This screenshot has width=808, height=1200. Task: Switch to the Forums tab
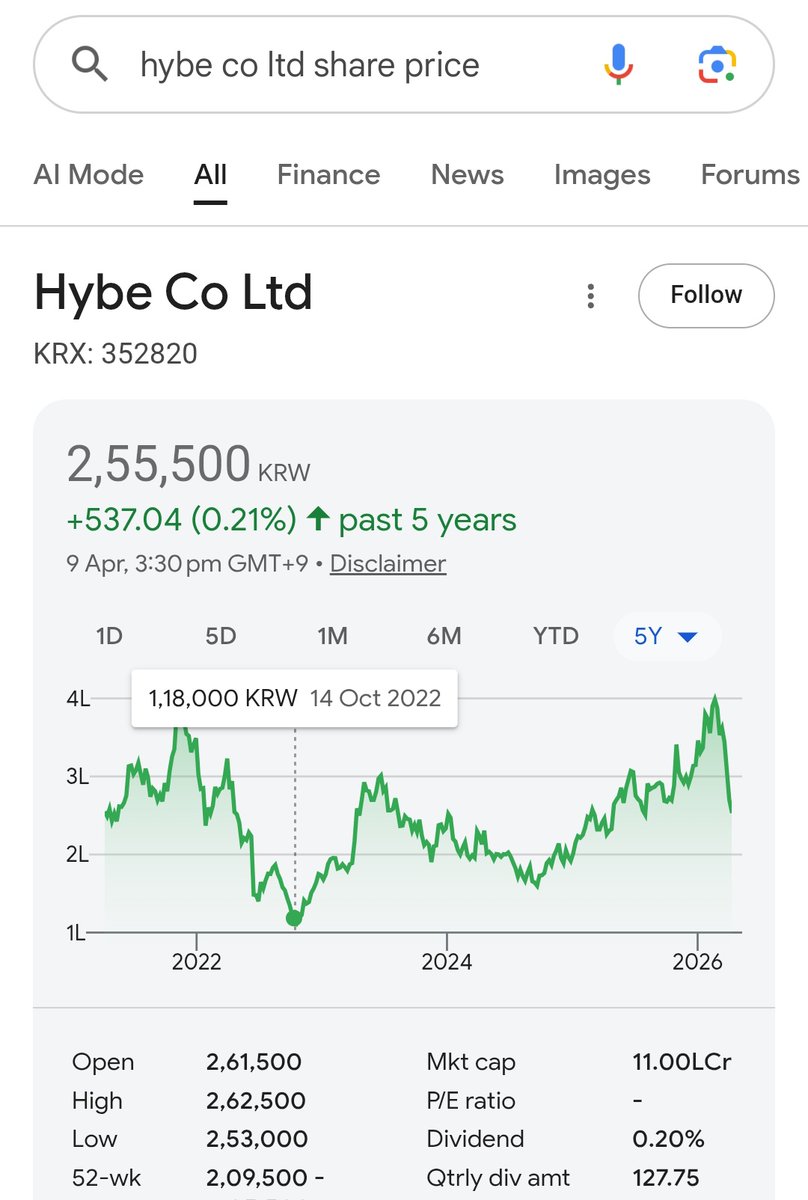click(x=750, y=175)
